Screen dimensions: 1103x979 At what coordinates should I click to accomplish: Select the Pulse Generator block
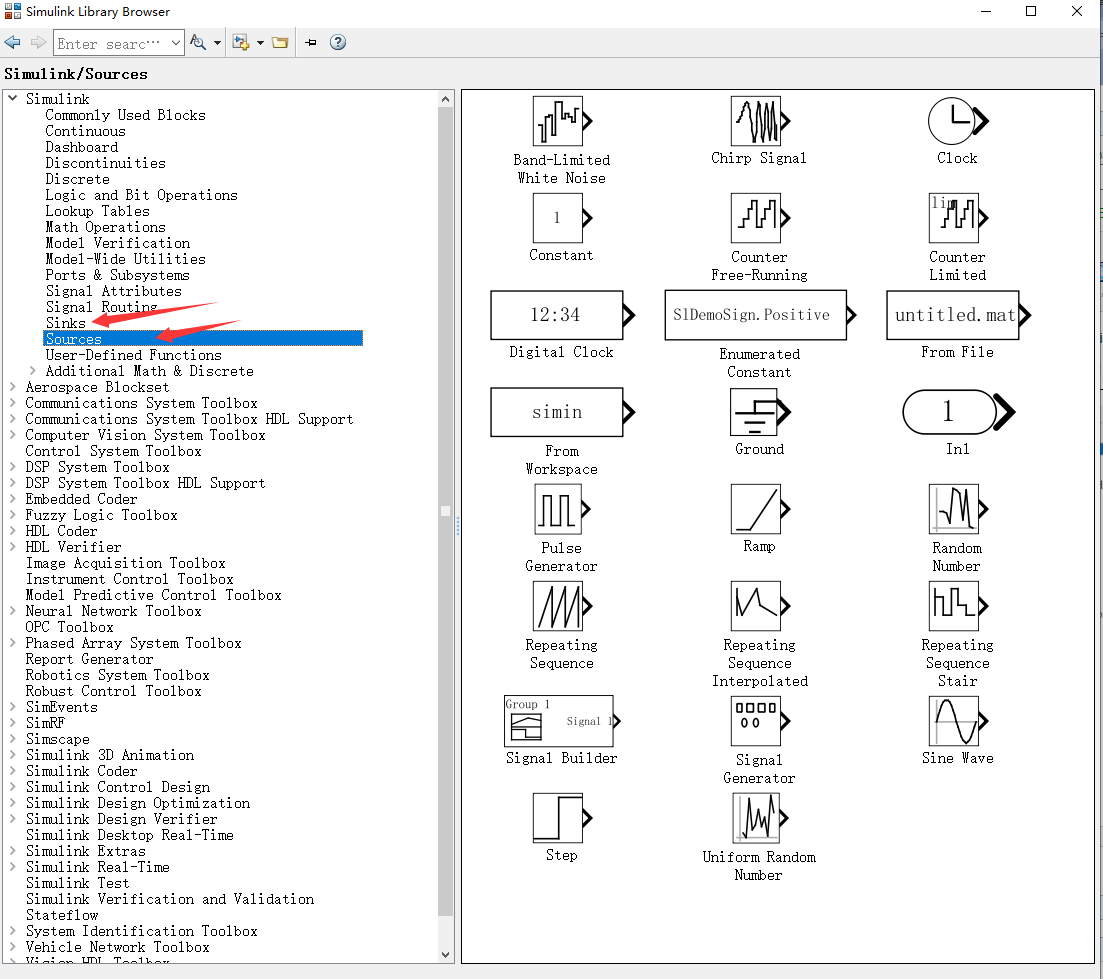pos(560,511)
